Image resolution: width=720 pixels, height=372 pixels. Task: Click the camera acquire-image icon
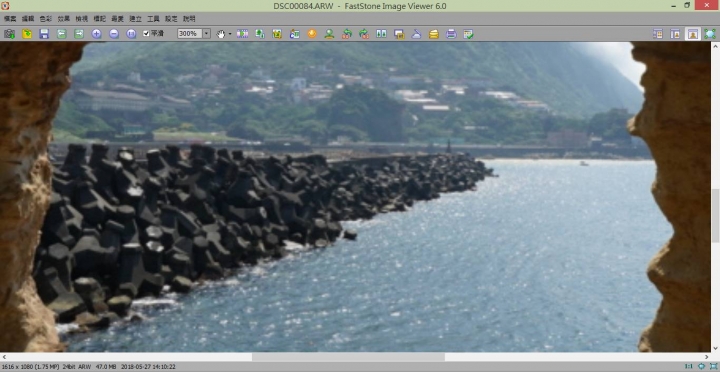coord(10,34)
